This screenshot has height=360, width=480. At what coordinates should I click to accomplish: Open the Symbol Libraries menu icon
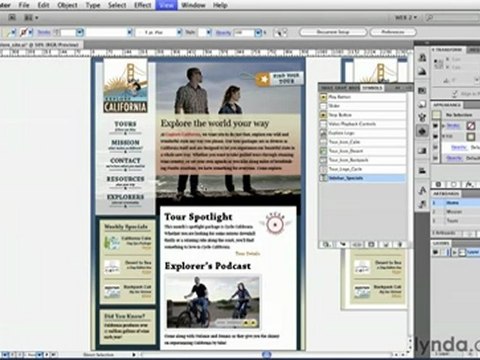326,244
